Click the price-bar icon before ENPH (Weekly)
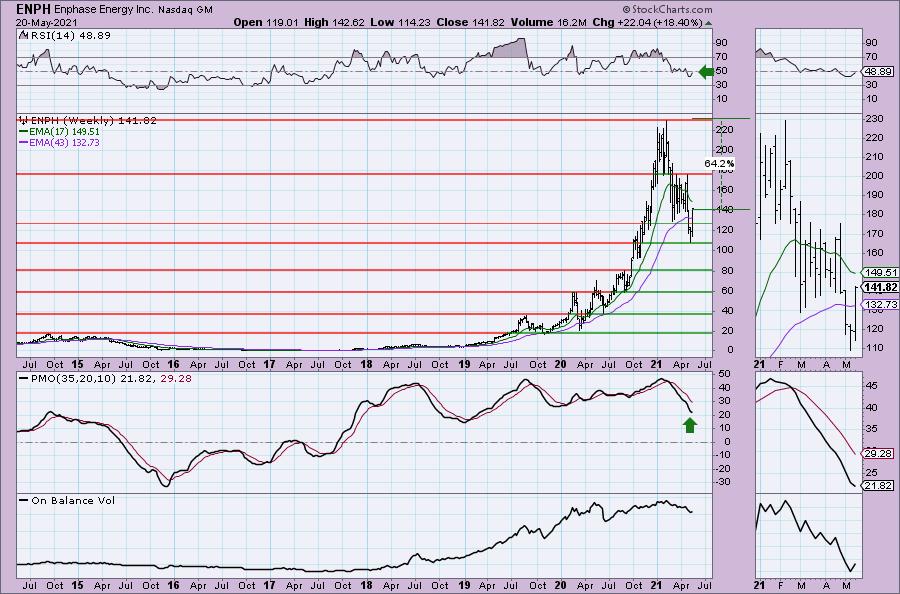Screen dimensions: 900x594 (24, 121)
